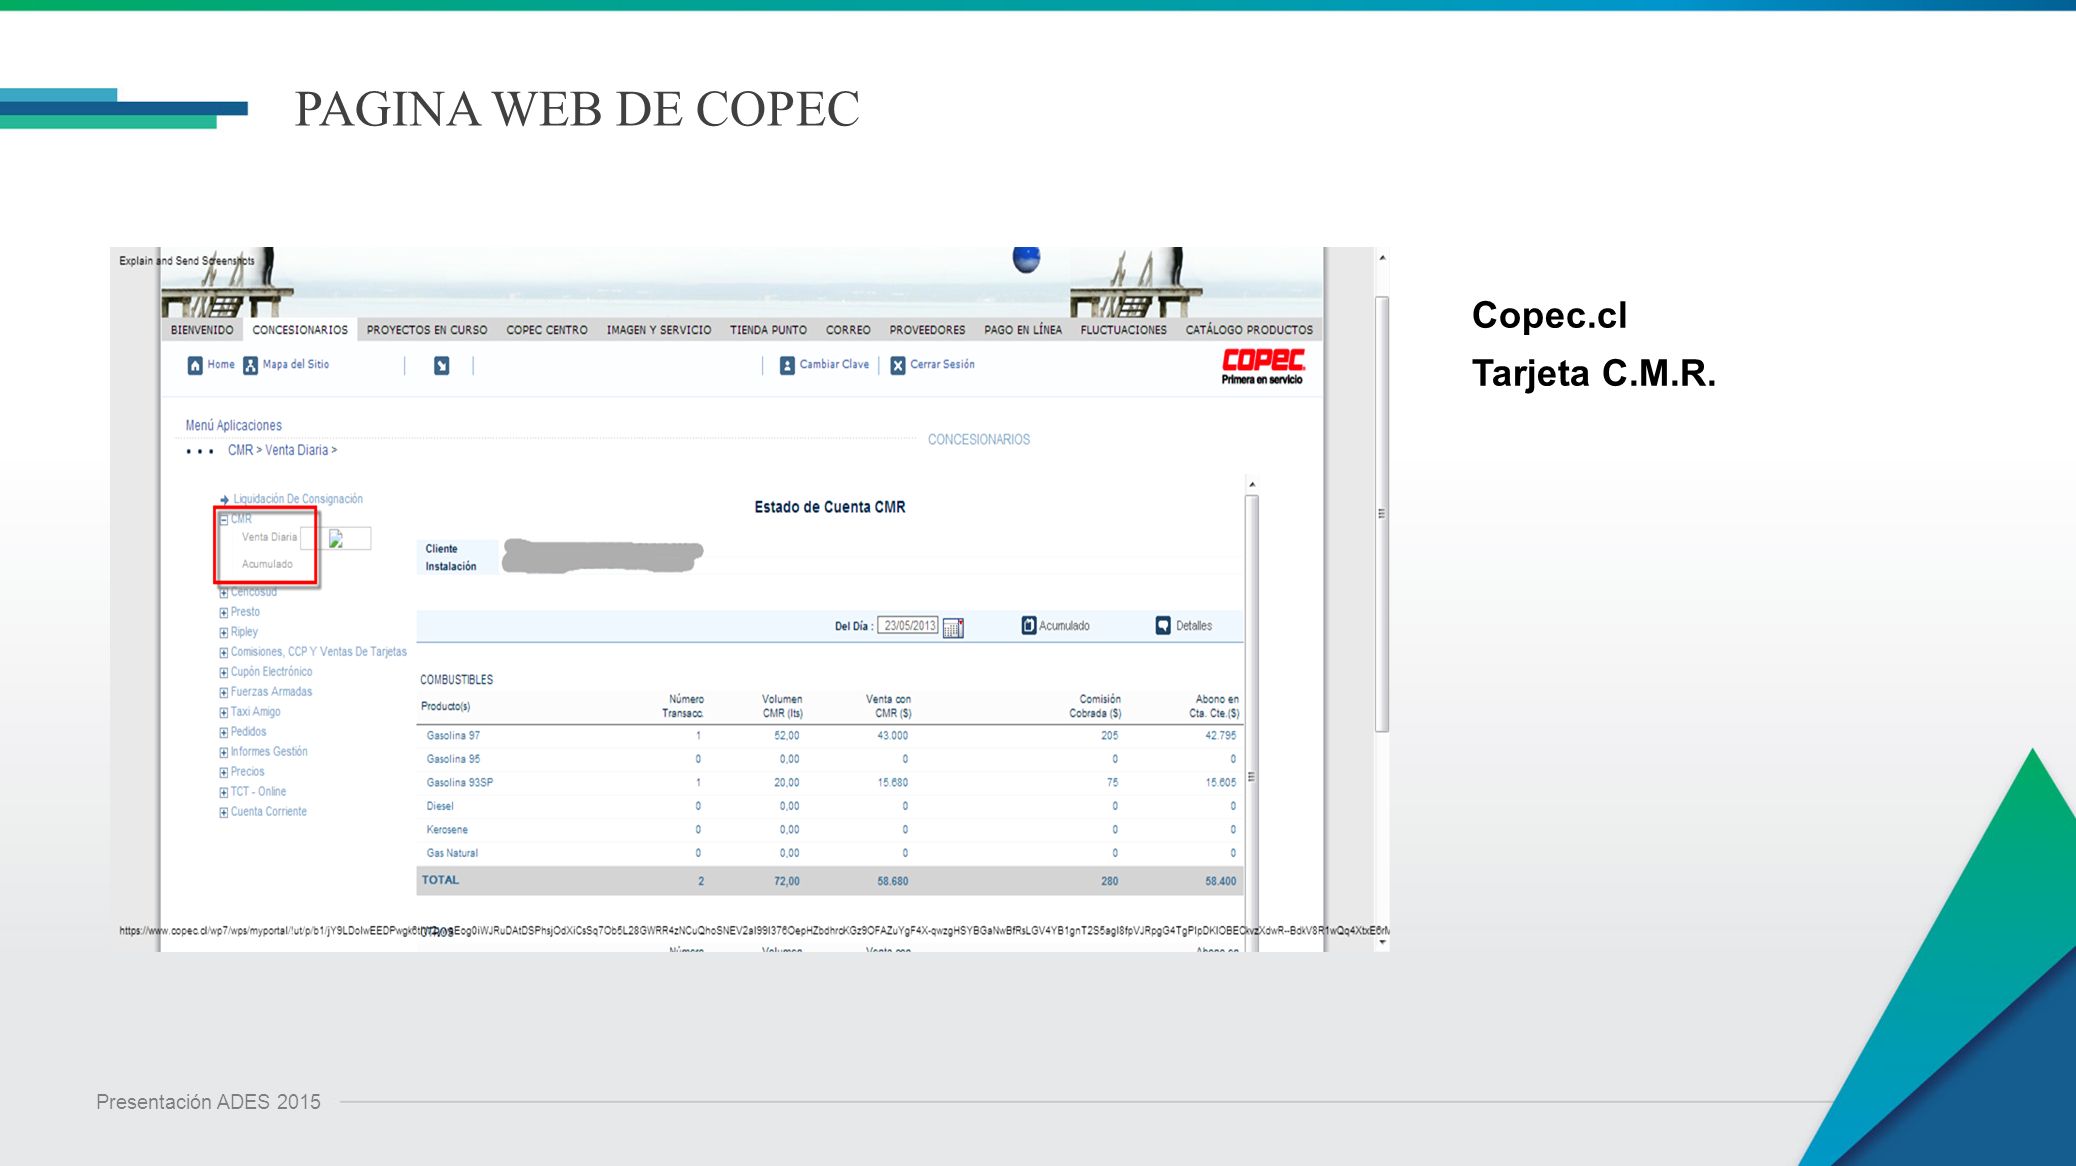Image resolution: width=2076 pixels, height=1166 pixels.
Task: Expand the Presto tree node
Action: click(224, 612)
